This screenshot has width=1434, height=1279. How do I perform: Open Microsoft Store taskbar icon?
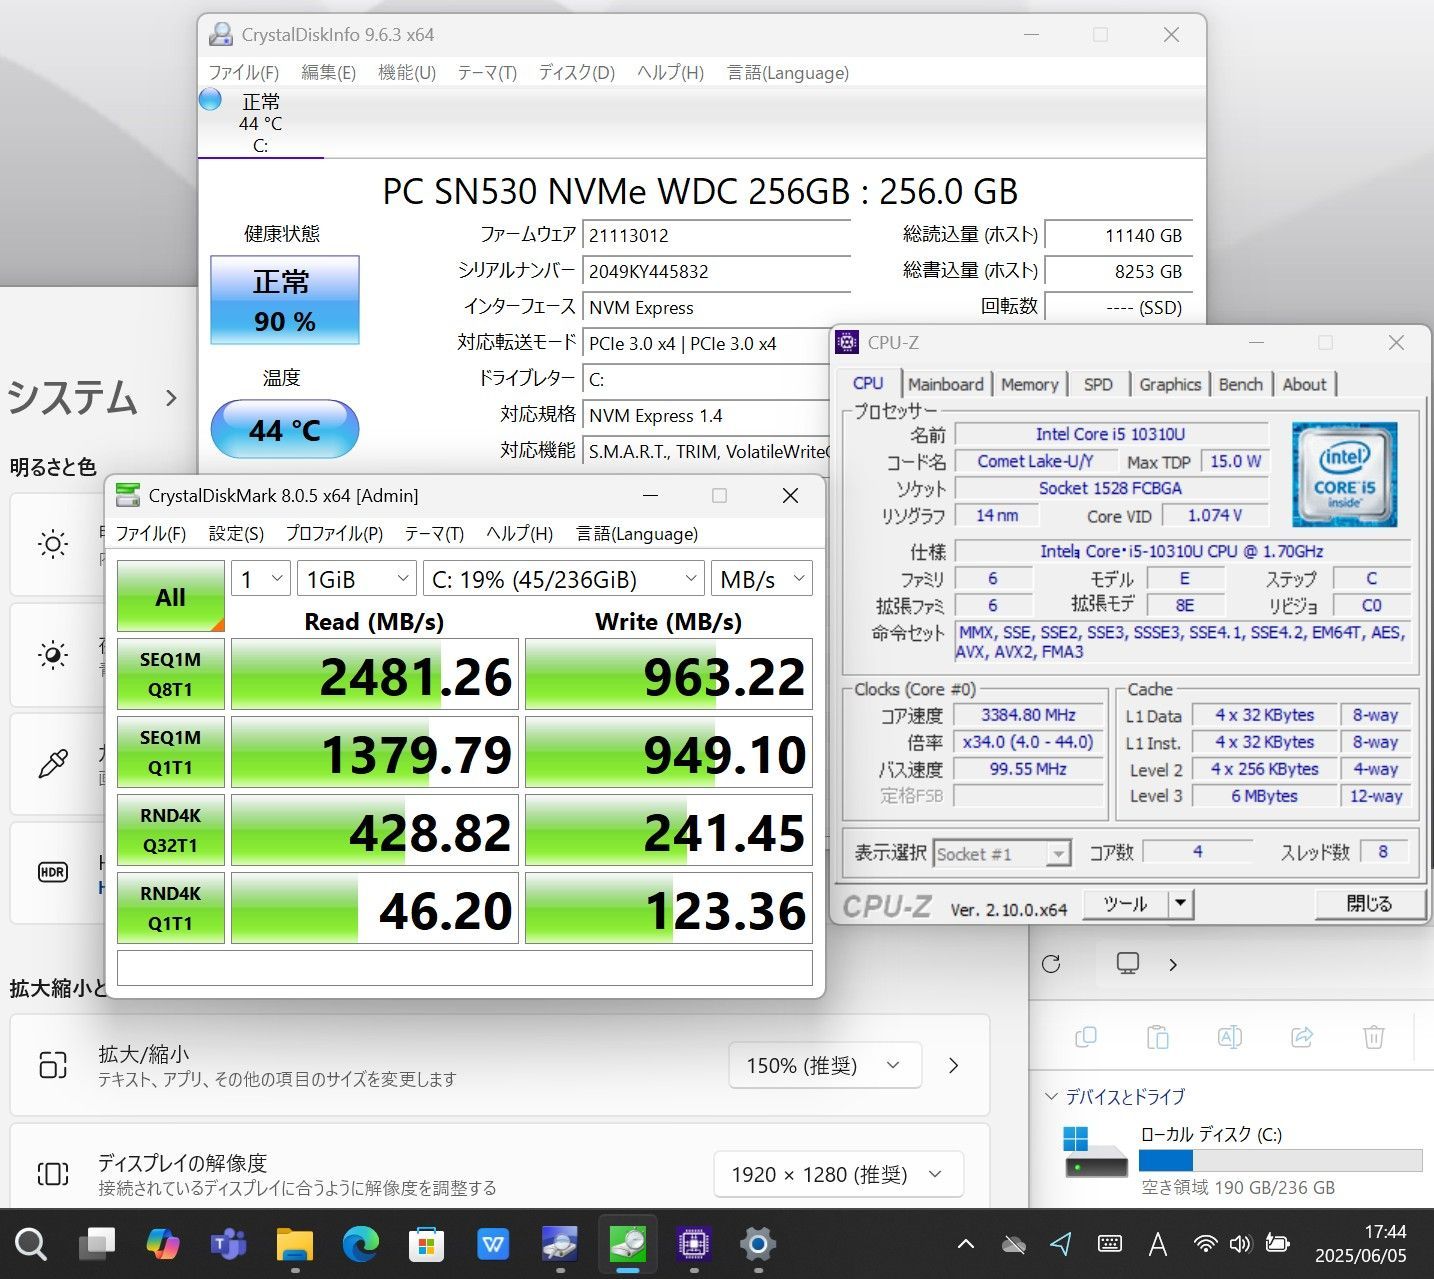point(427,1244)
